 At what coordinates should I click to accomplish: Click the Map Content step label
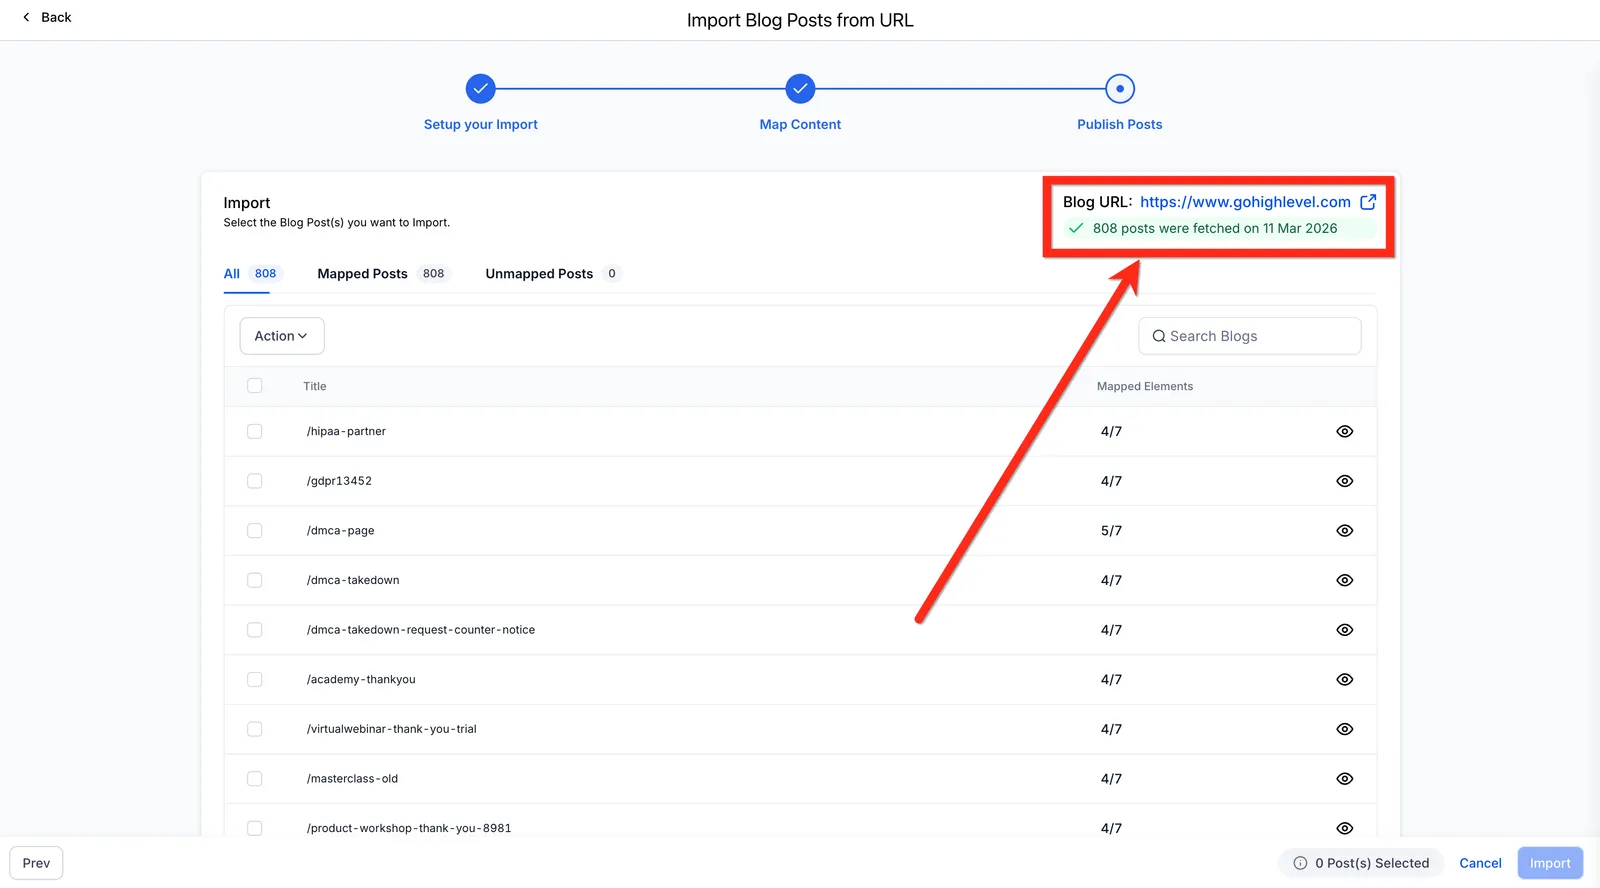pos(800,124)
